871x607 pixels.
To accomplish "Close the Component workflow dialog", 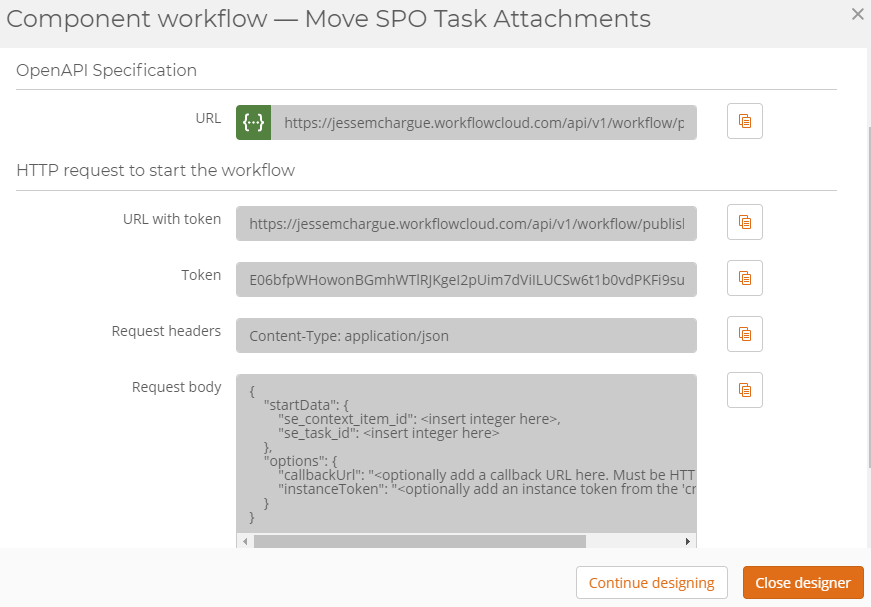I will pos(858,14).
